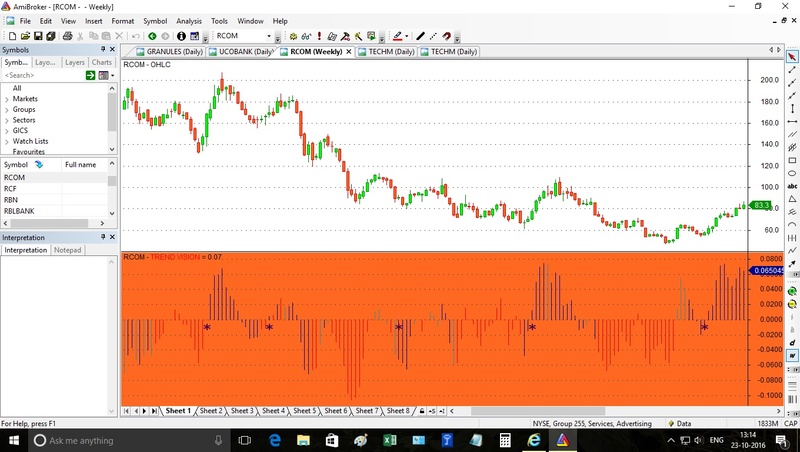This screenshot has width=800, height=452.
Task: Toggle the red magnet snap-to-price icon
Action: [446, 36]
